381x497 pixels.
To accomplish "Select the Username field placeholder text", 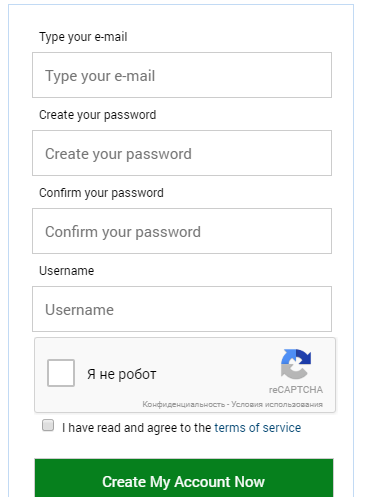I will point(79,310).
